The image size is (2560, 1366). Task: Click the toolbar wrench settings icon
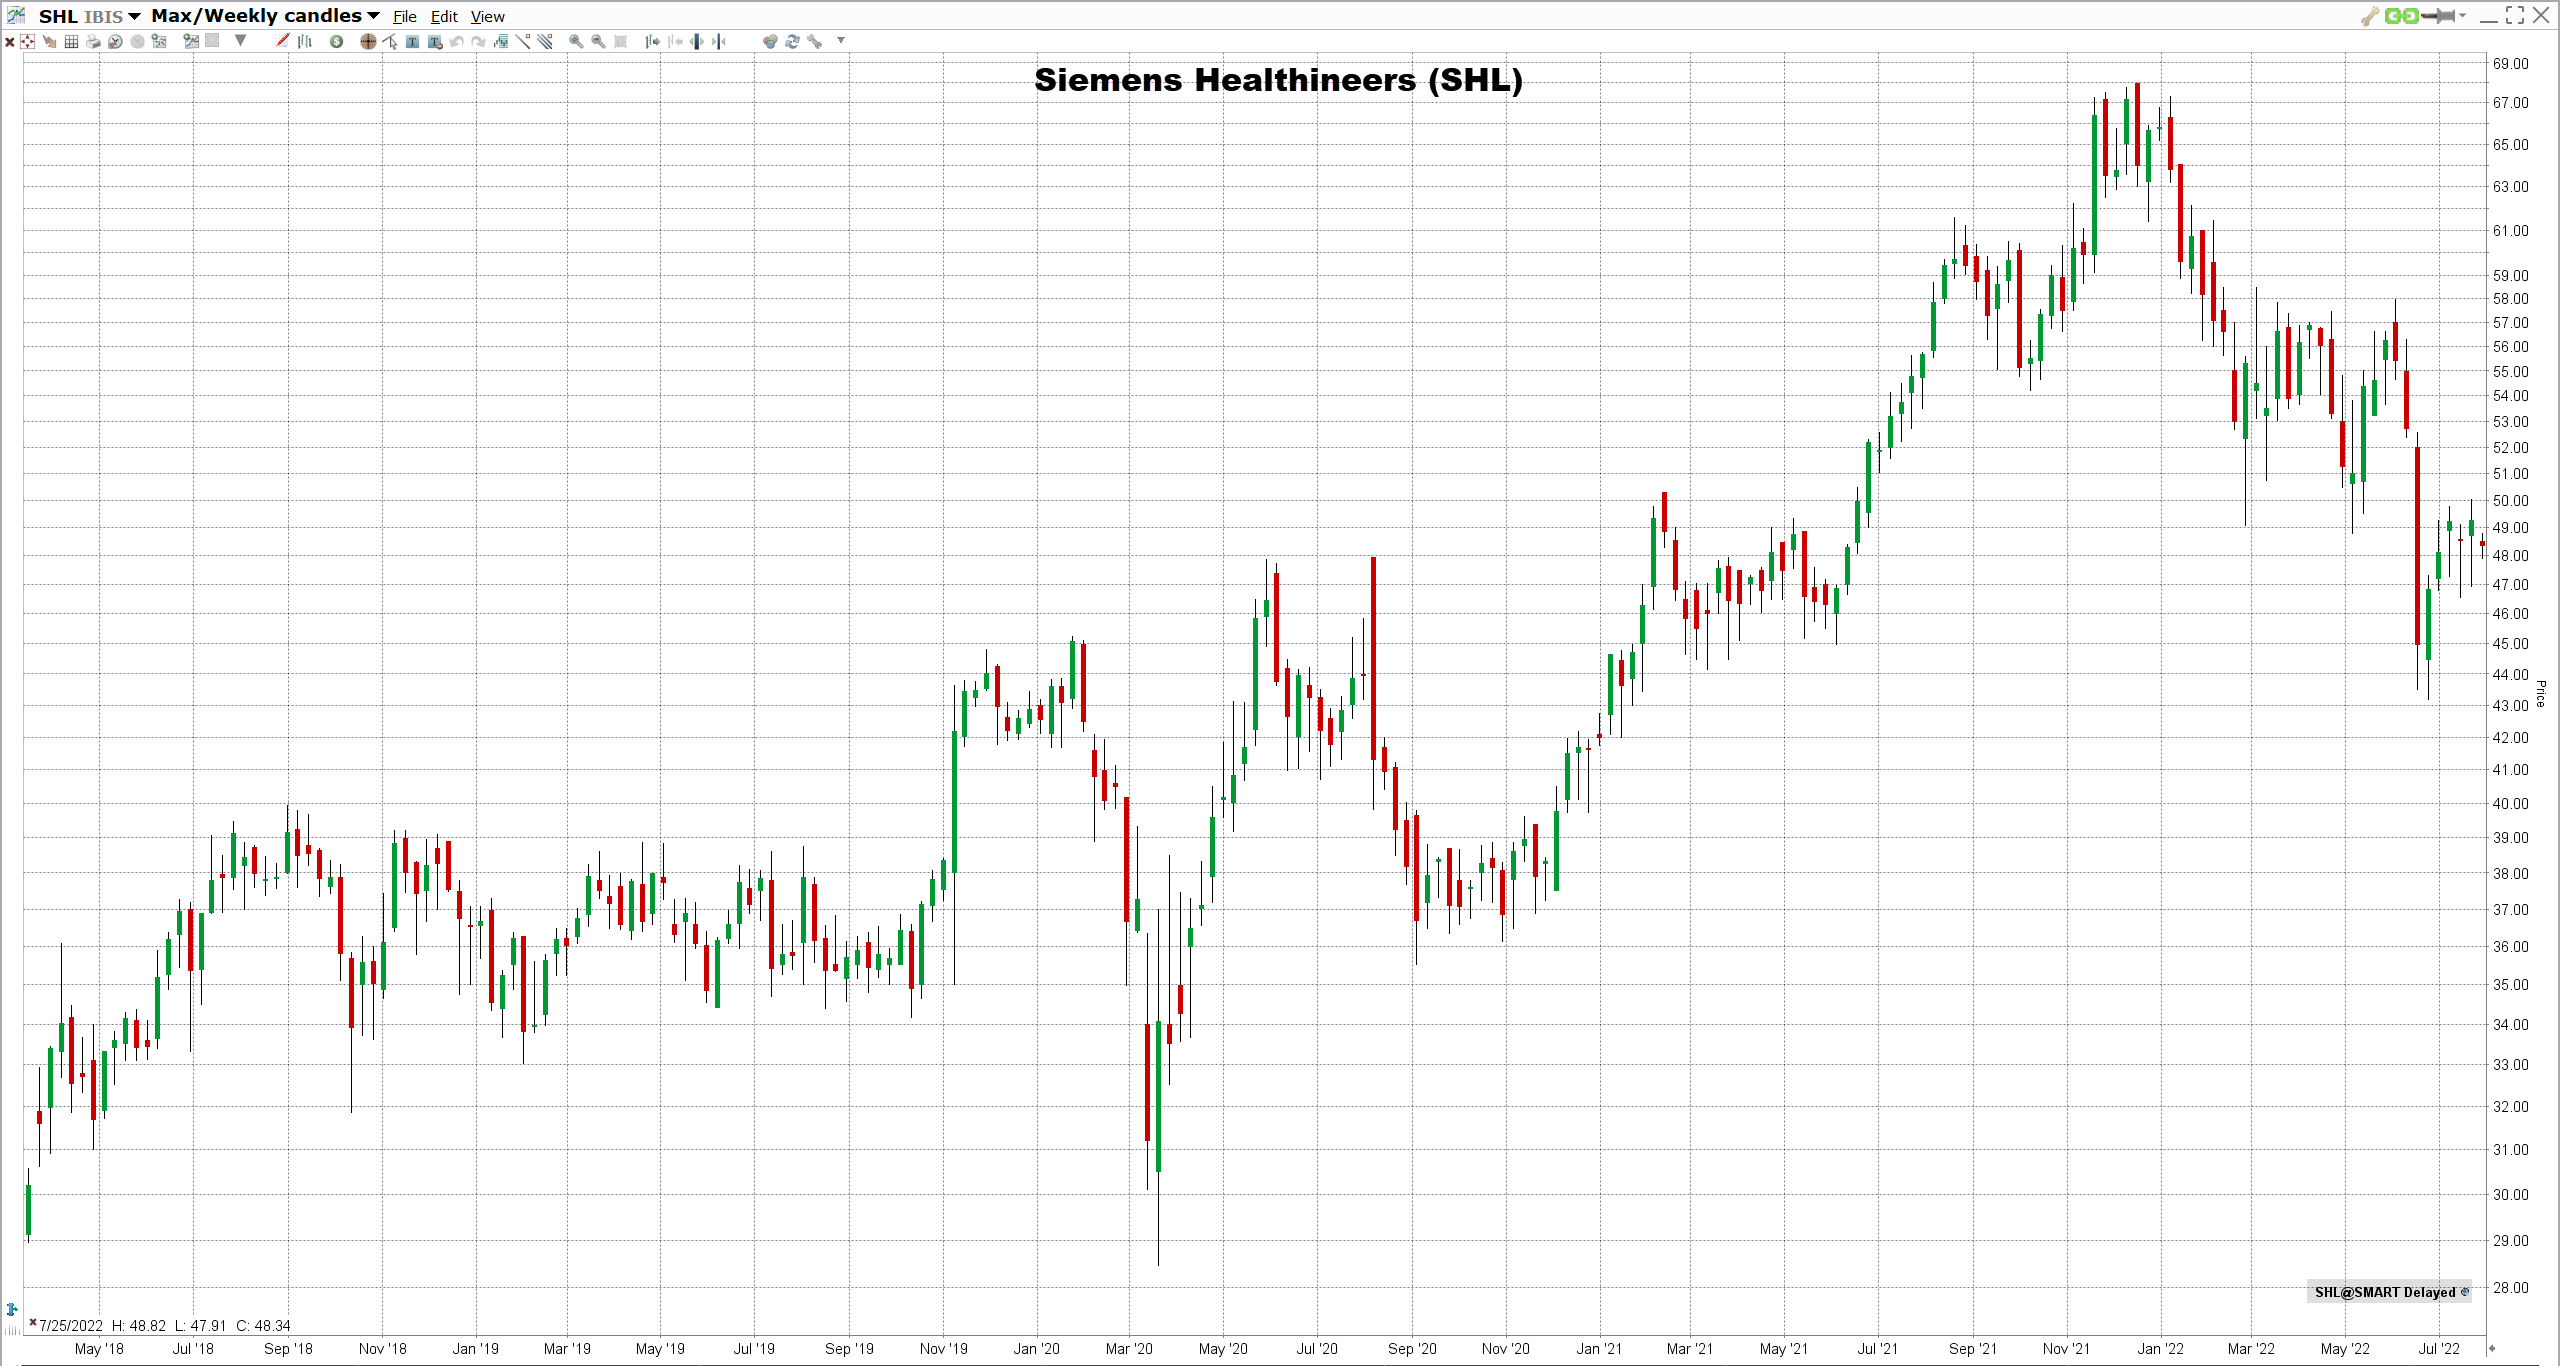click(815, 42)
